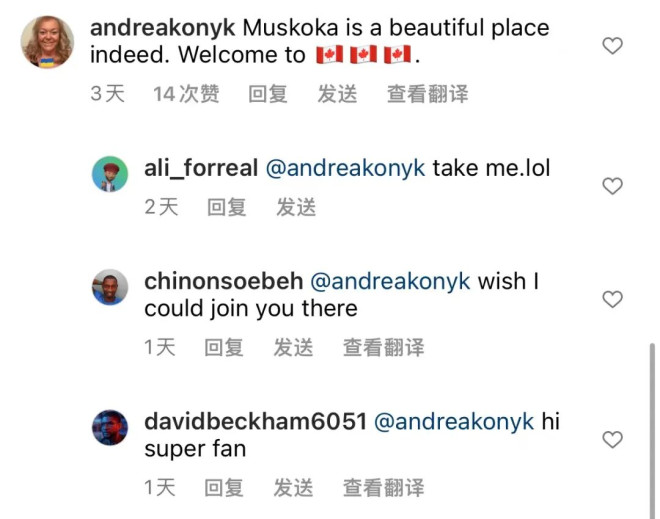Open the andreakonyk username on top comment

click(x=162, y=28)
